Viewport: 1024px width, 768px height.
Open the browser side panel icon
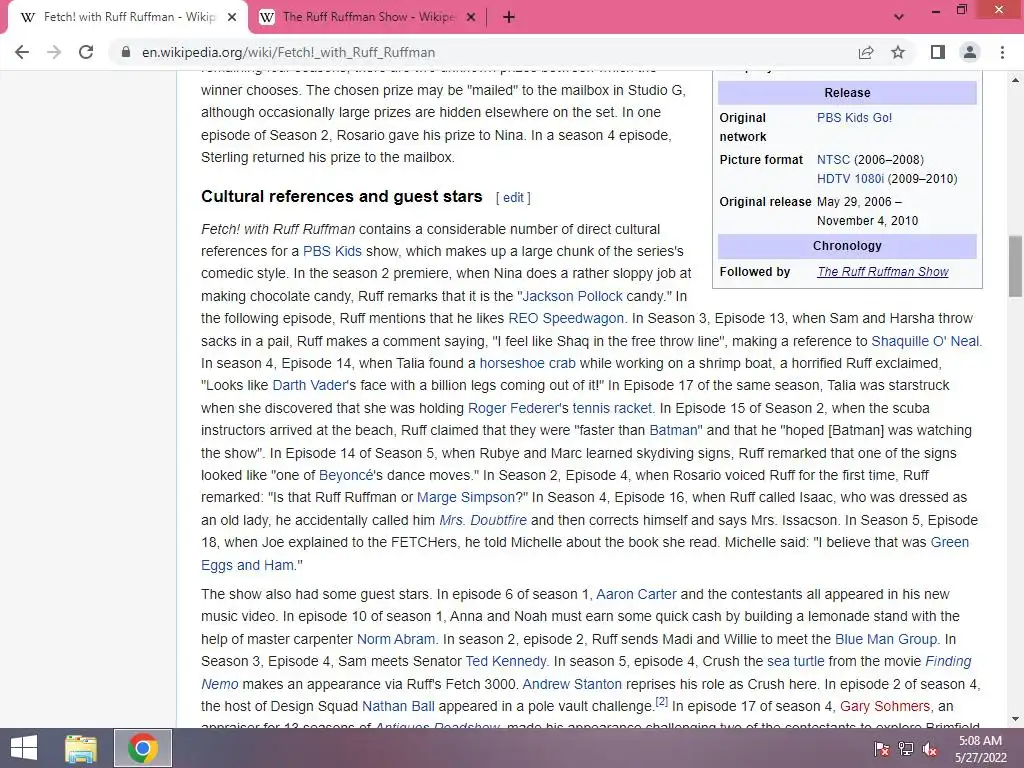[938, 52]
